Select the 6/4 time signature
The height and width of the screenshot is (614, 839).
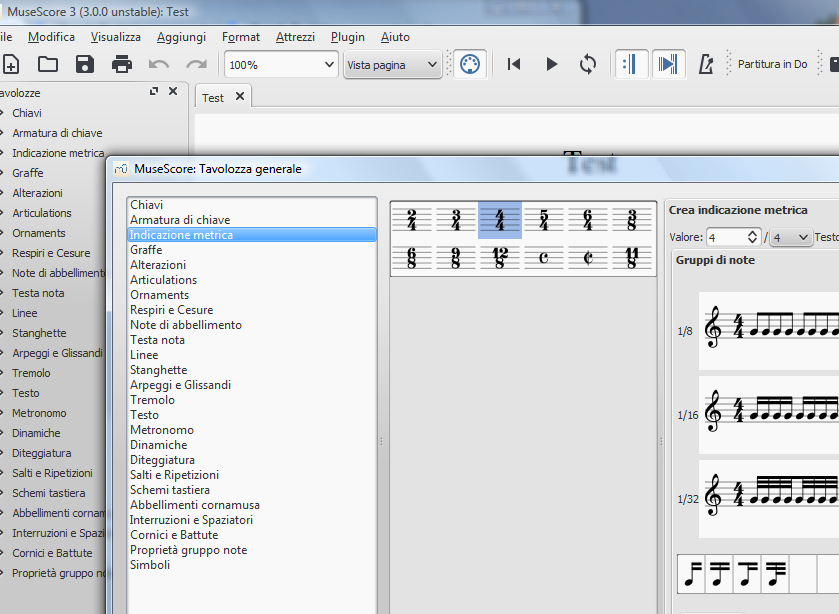[588, 219]
